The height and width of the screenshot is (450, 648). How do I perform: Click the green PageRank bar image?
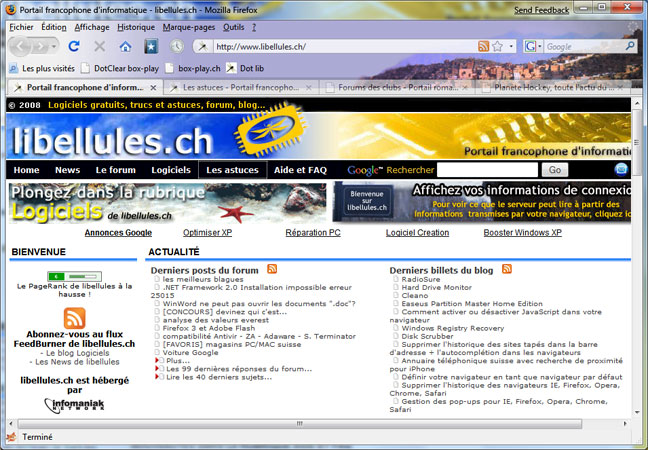[x=74, y=276]
